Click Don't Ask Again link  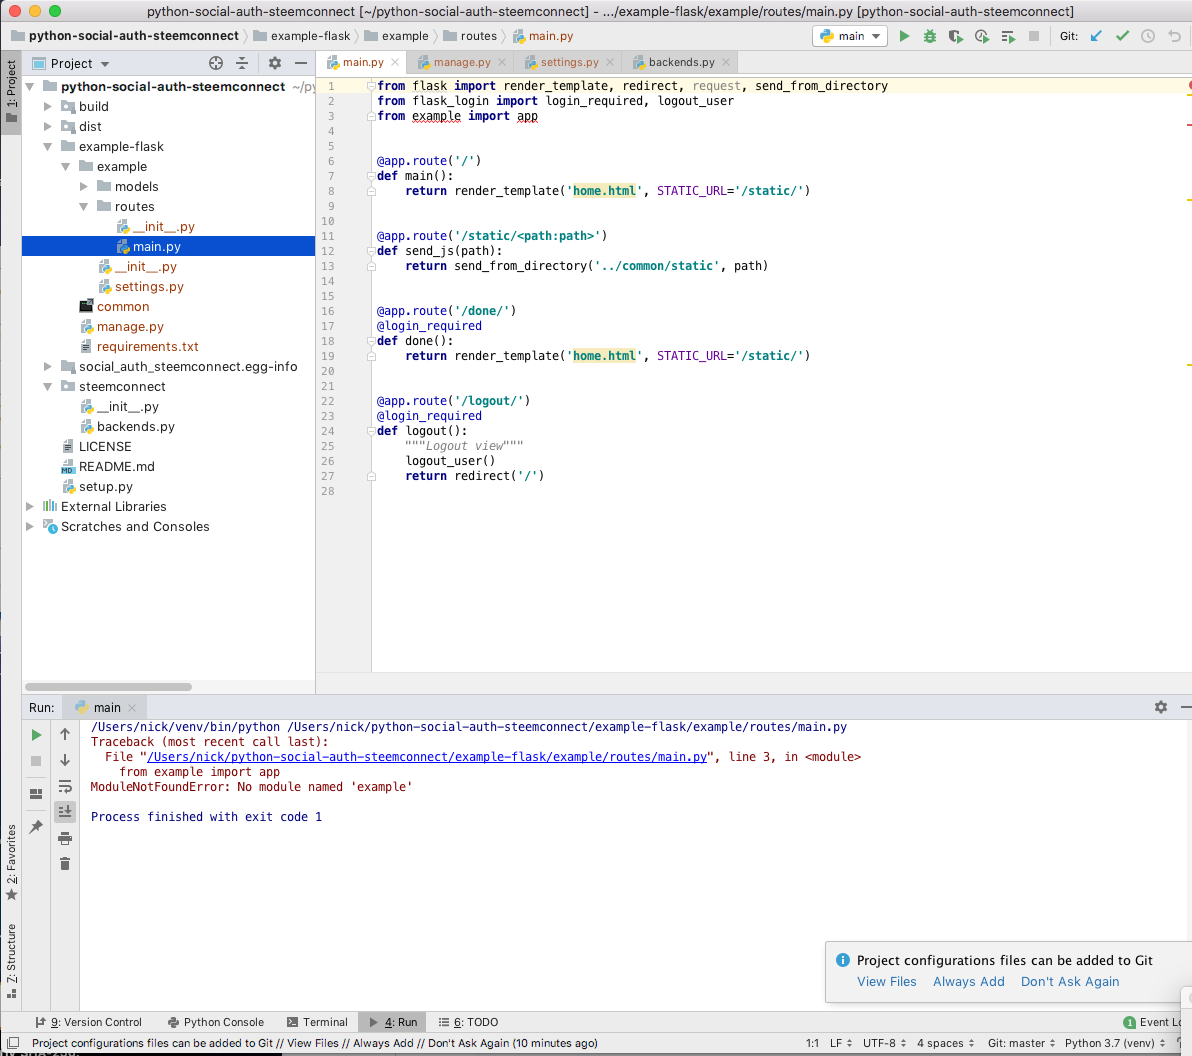click(x=1070, y=981)
